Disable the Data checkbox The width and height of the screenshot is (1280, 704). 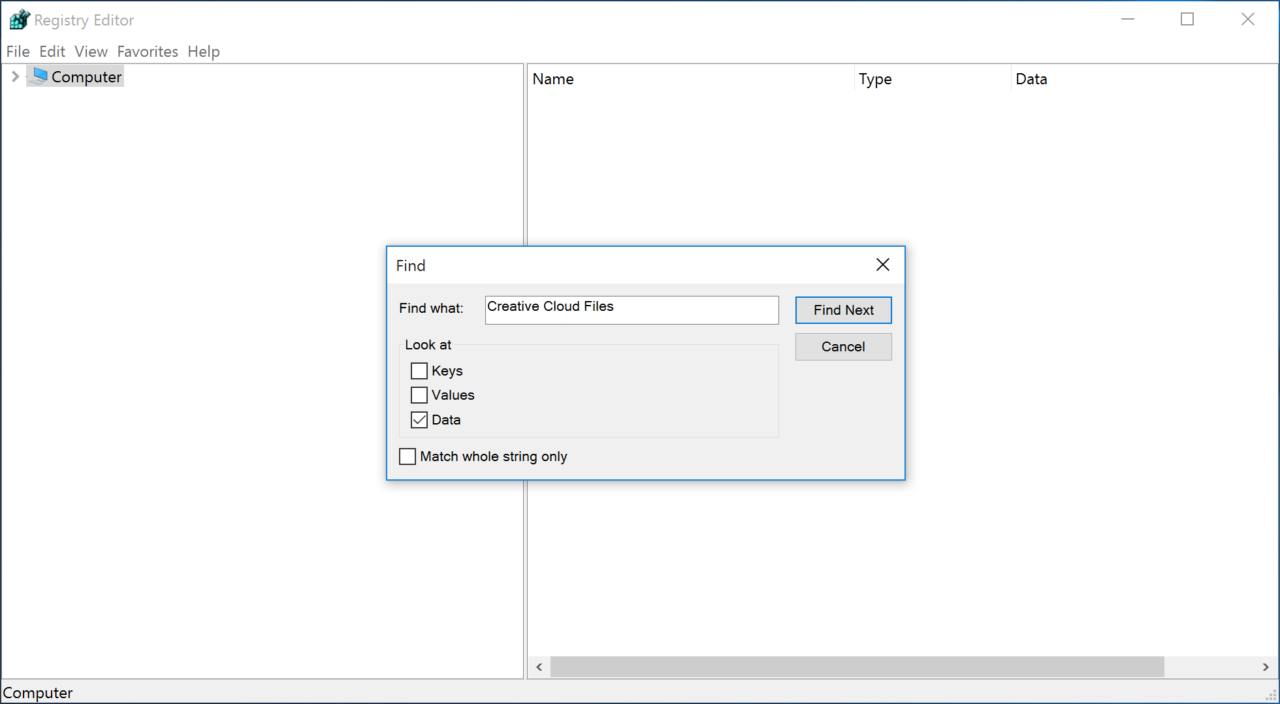[419, 419]
